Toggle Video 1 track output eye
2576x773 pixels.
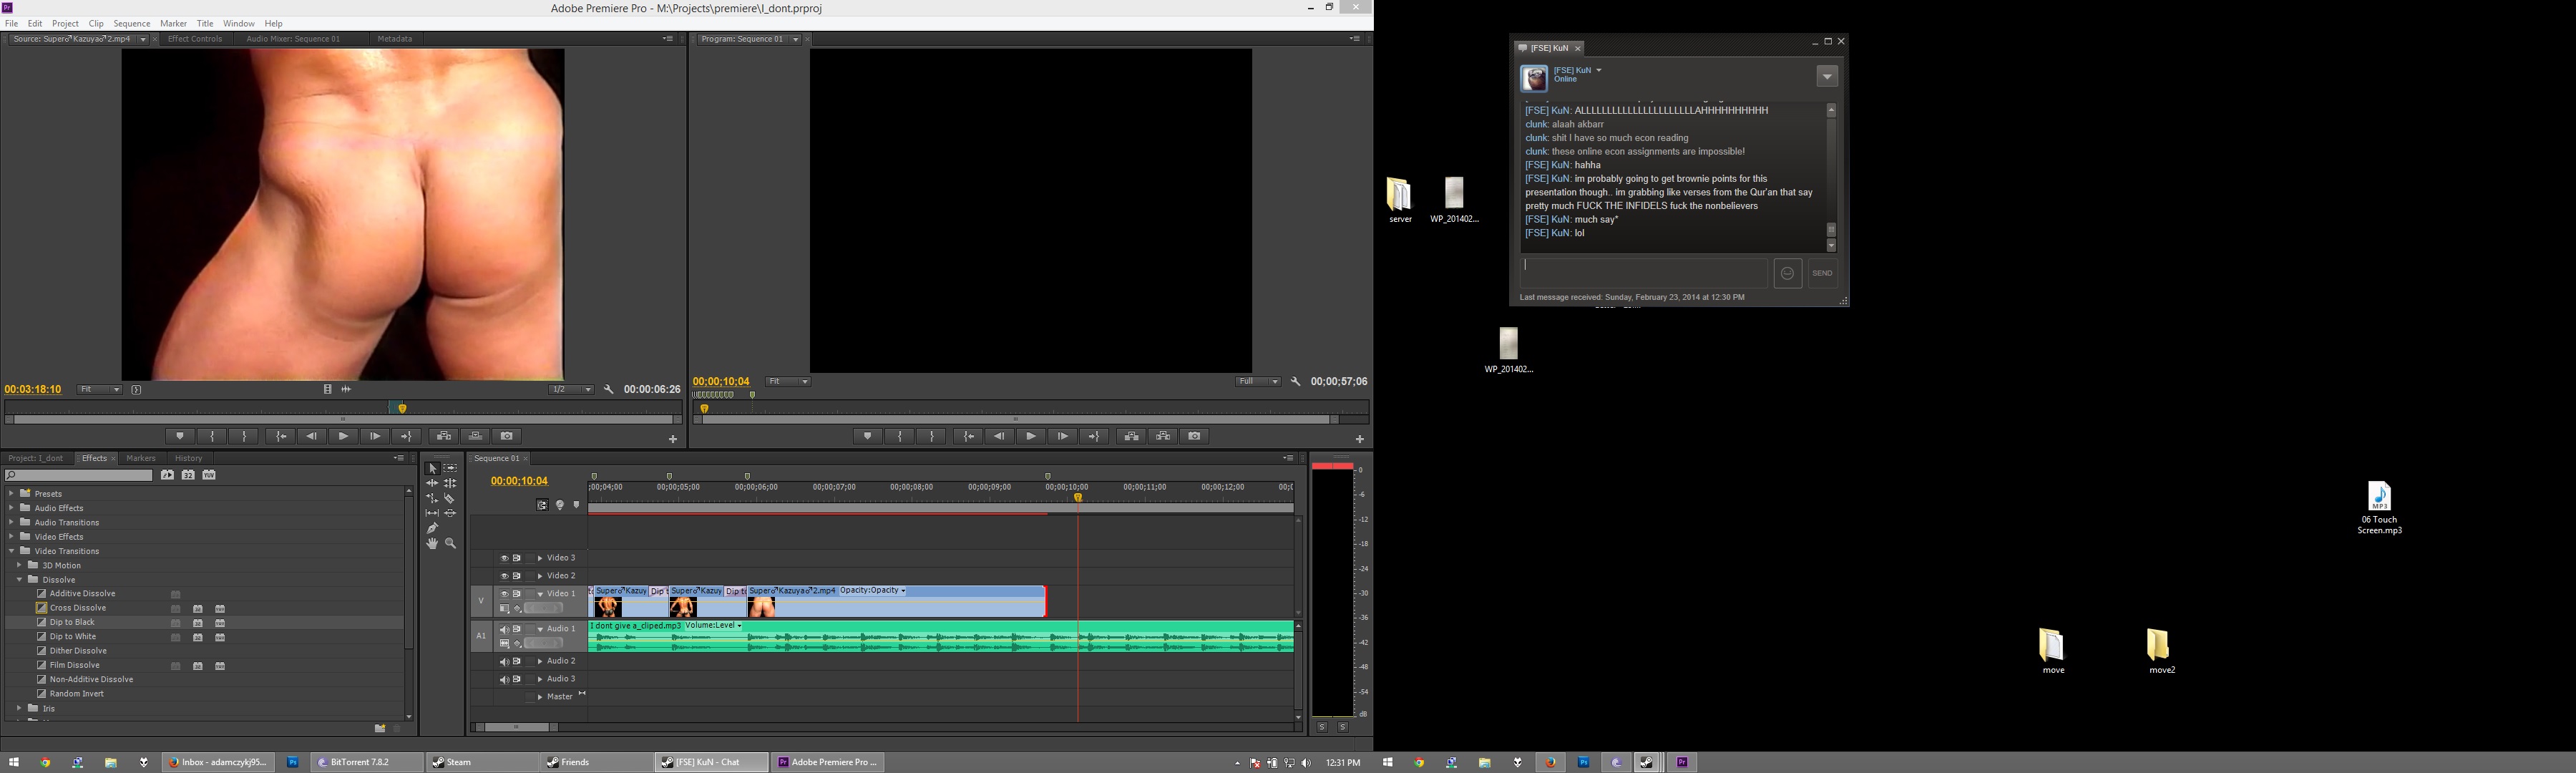[504, 594]
